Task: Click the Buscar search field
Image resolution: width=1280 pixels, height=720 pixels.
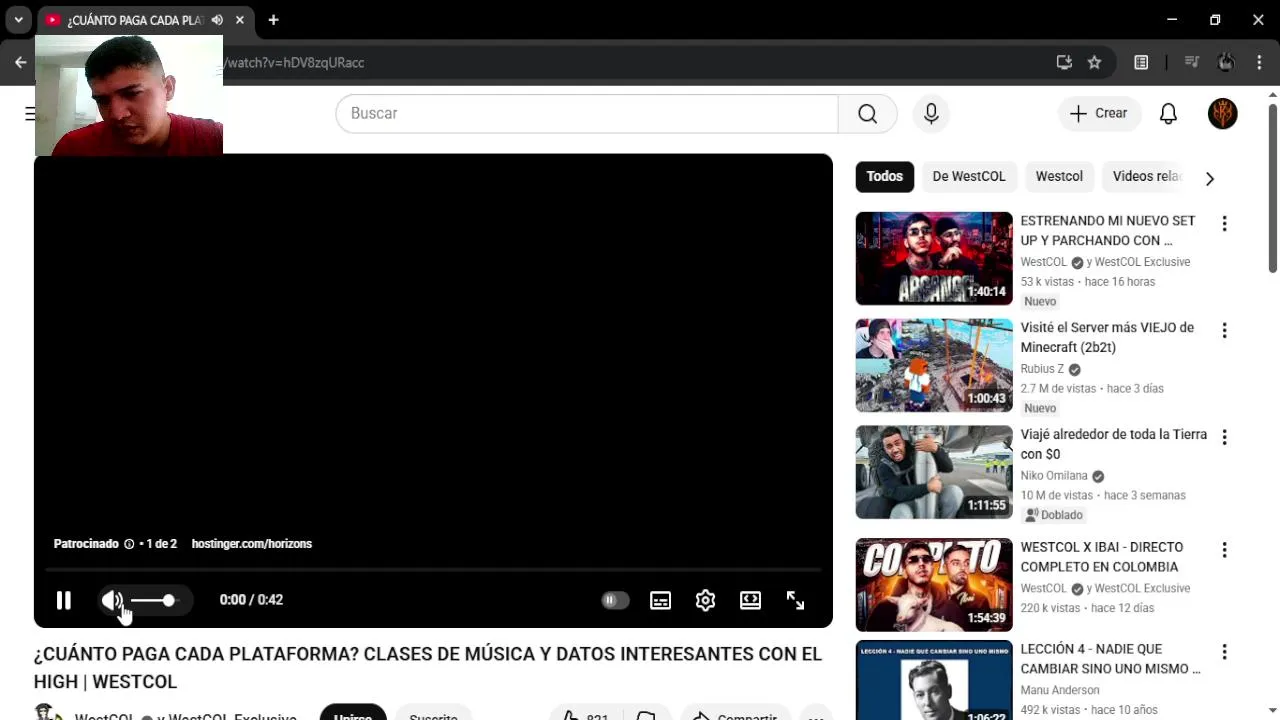Action: [x=587, y=113]
